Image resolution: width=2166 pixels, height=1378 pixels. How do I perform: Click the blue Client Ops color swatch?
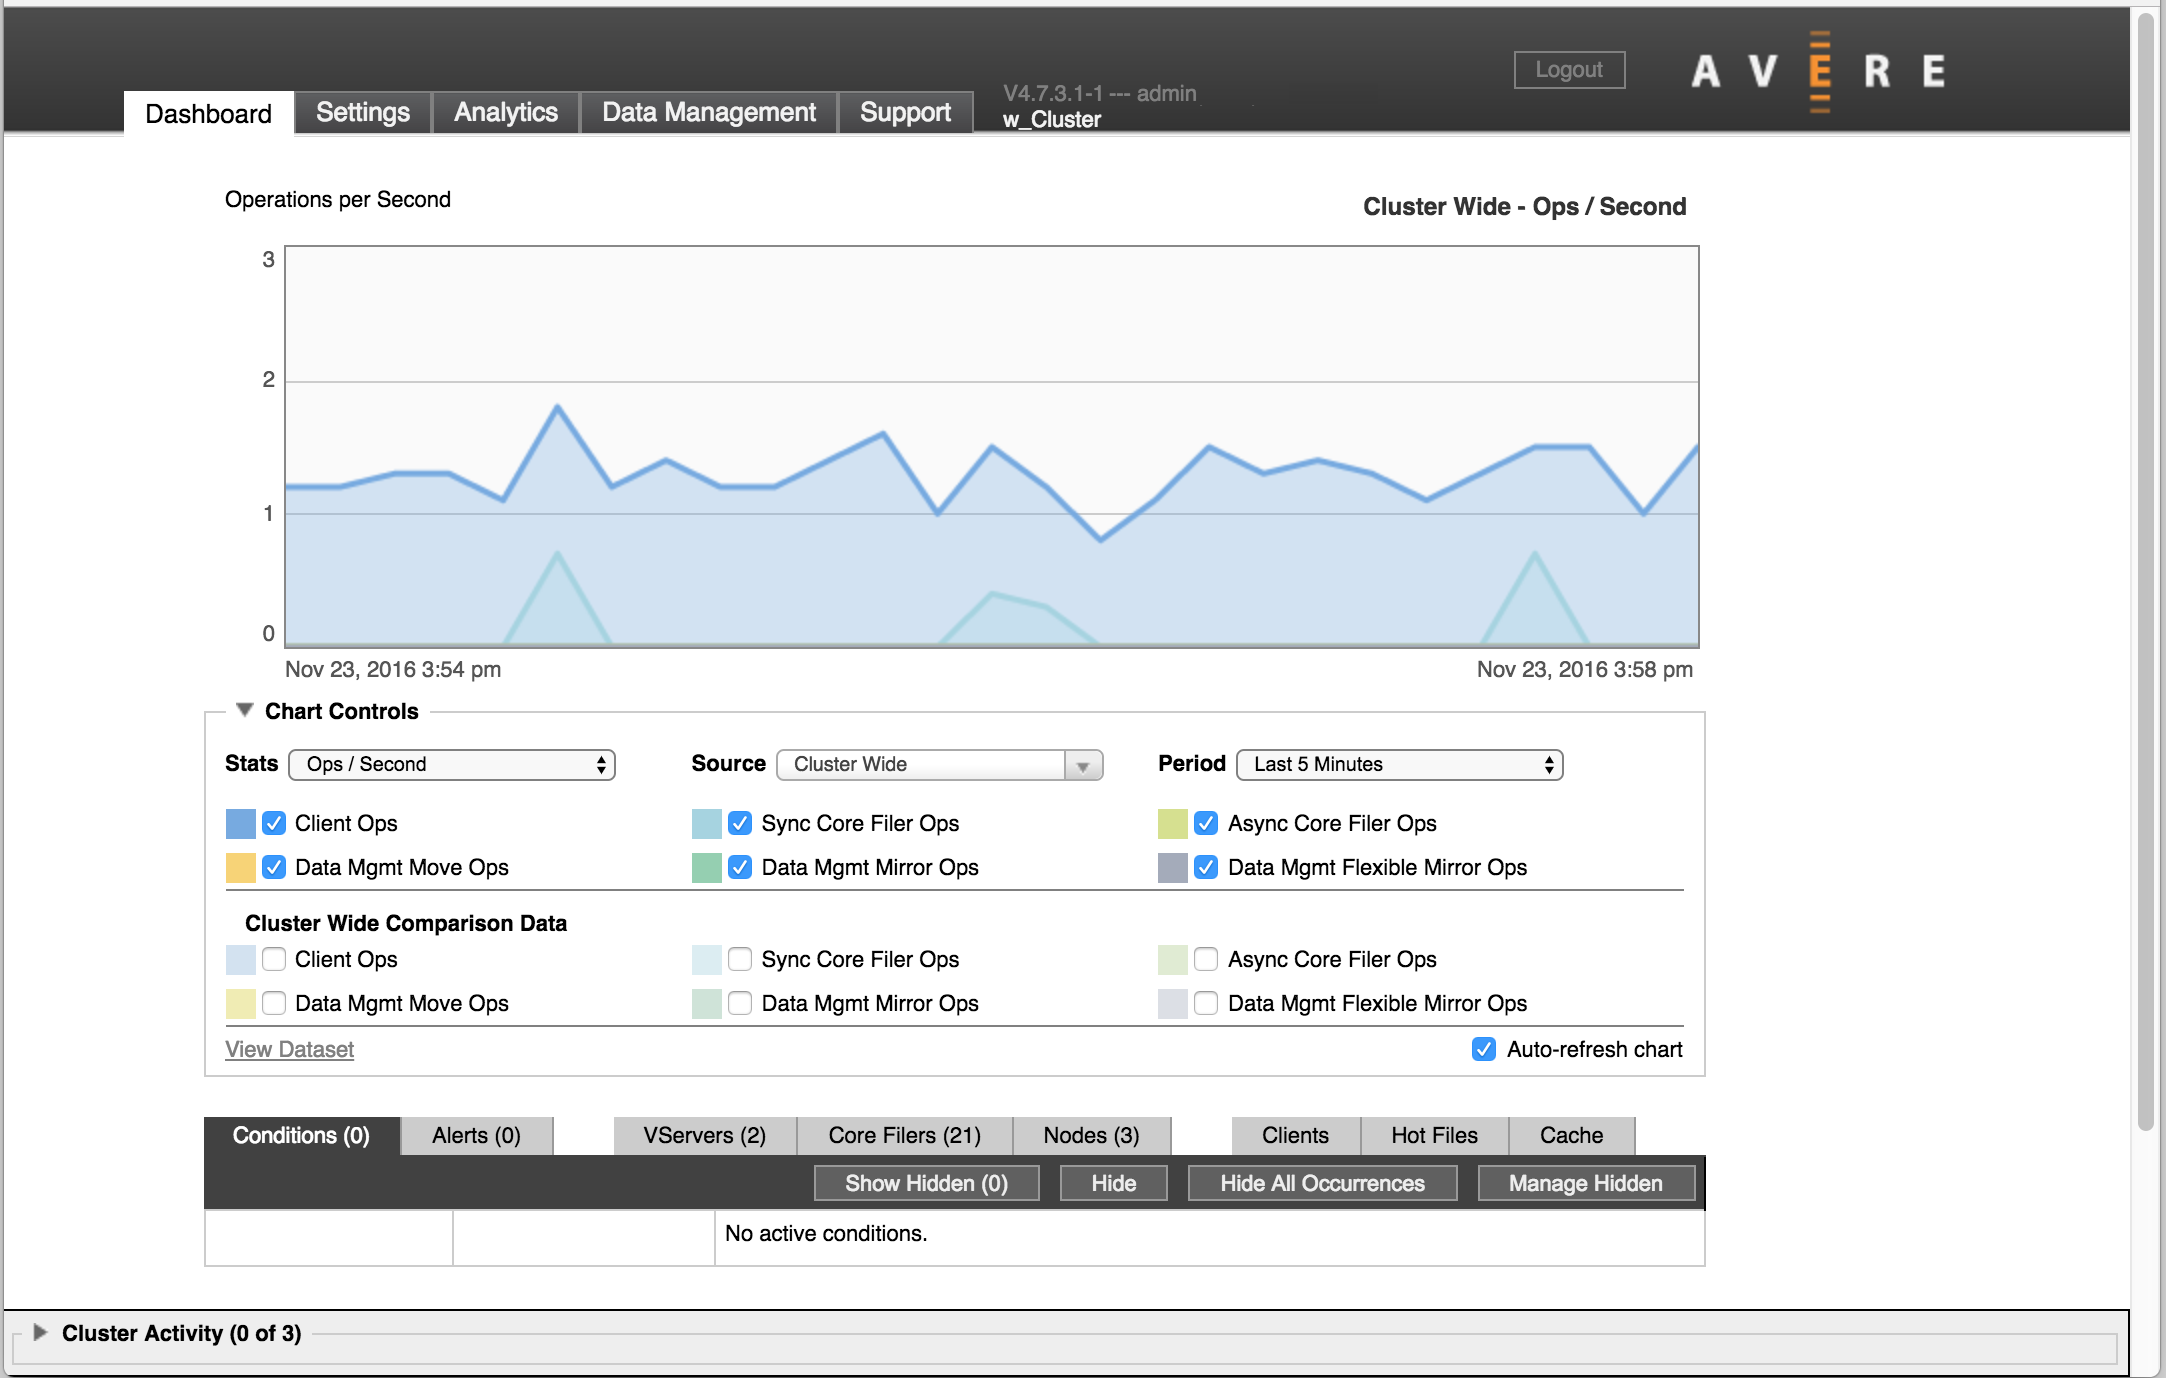click(241, 824)
